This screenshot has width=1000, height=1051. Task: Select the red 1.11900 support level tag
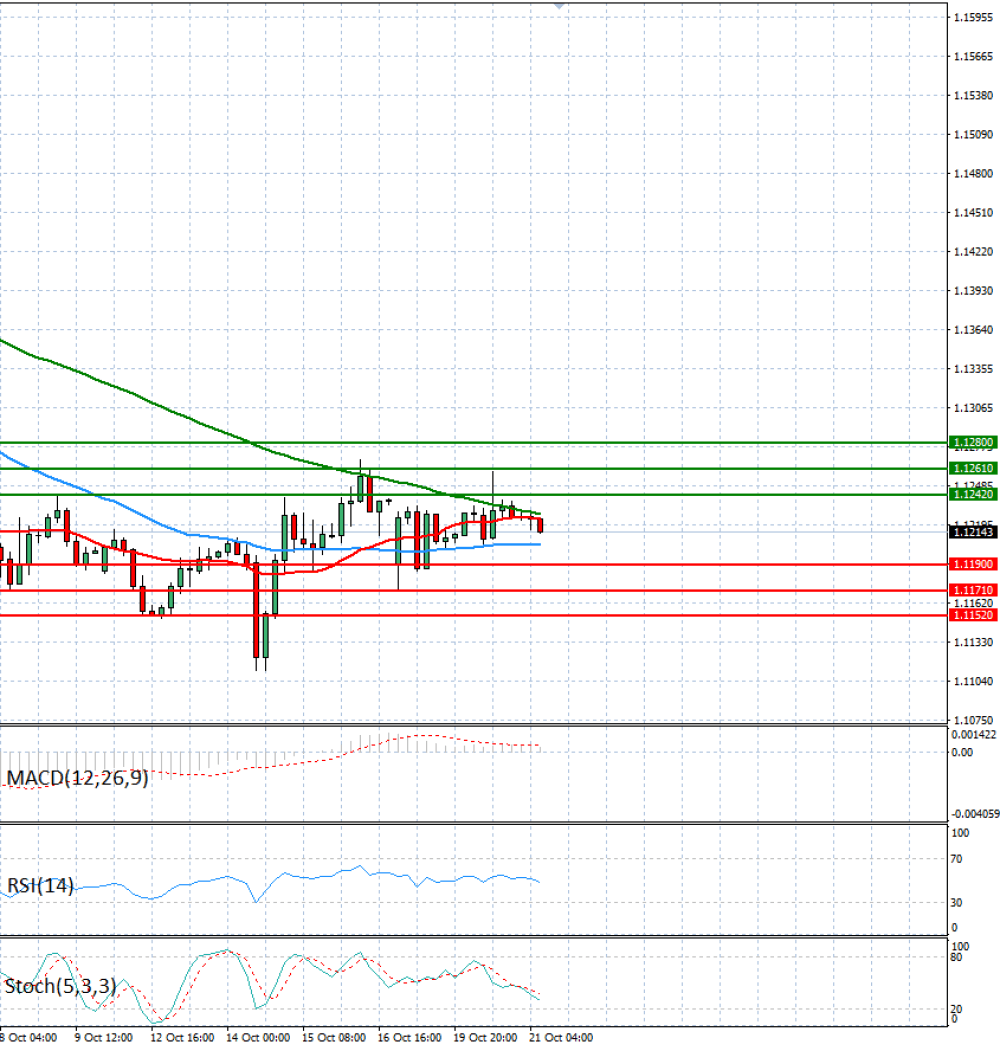coord(973,564)
